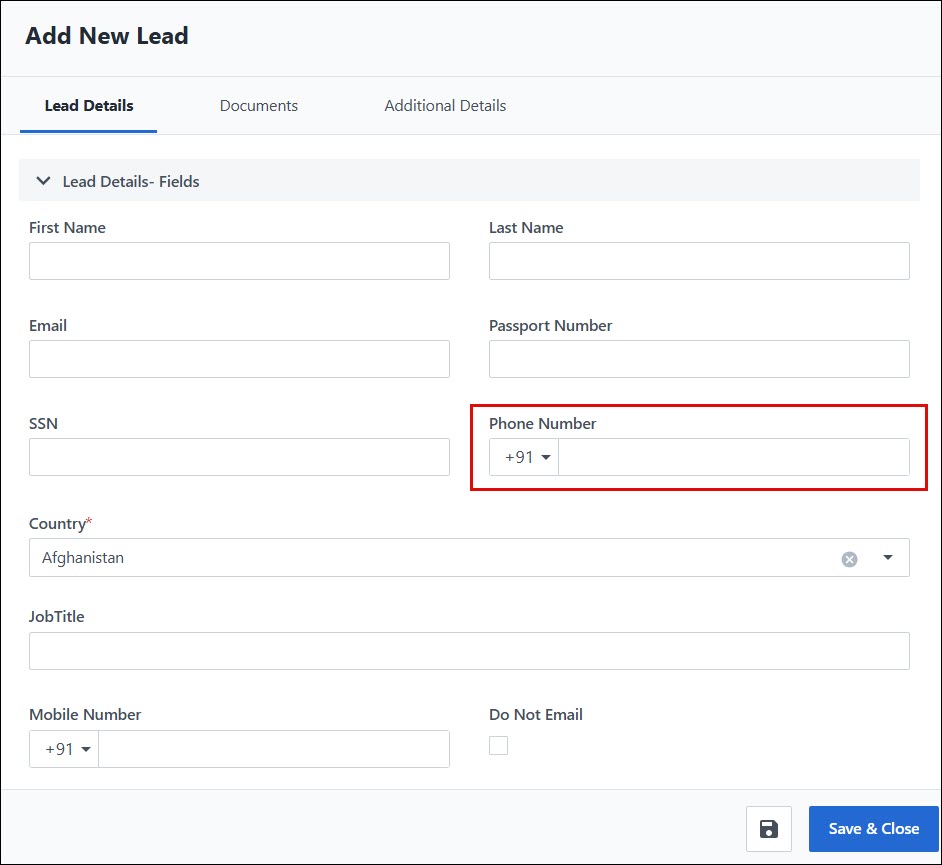Tick the Do Not Email checkbox
Image resolution: width=942 pixels, height=865 pixels.
pos(498,745)
